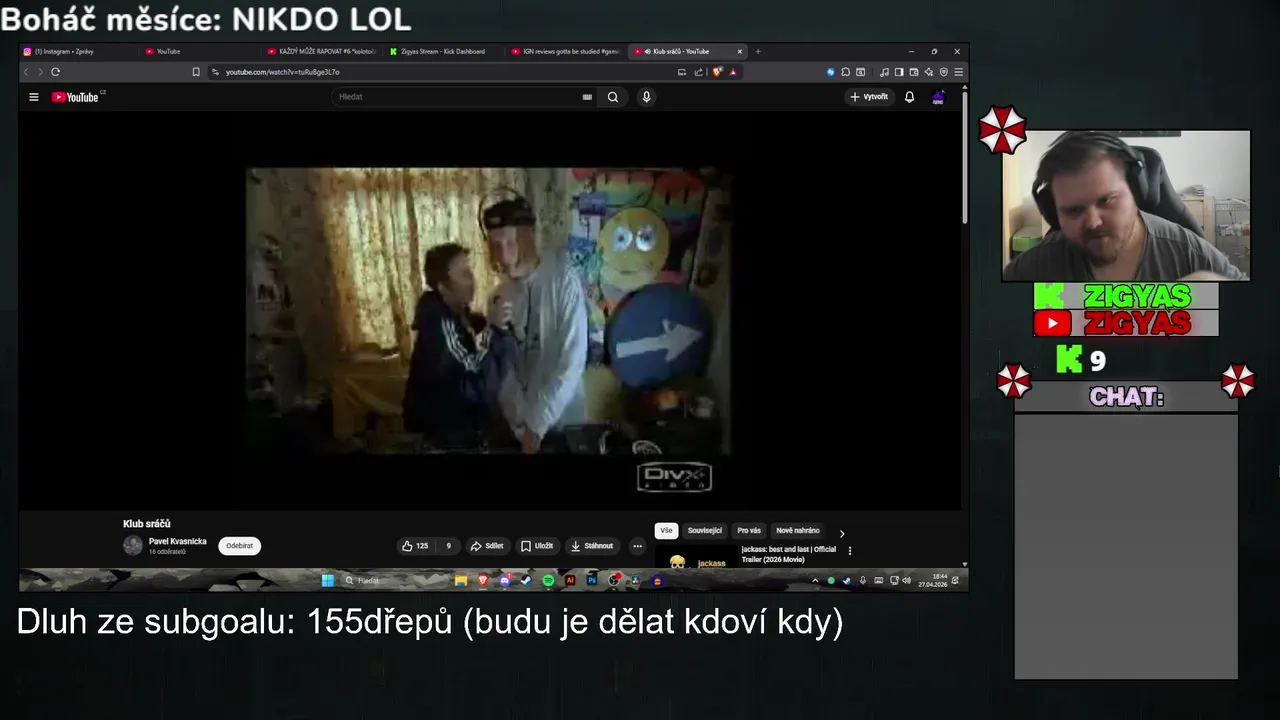Share the page via the address bar share icon
Image resolution: width=1280 pixels, height=720 pixels.
698,72
